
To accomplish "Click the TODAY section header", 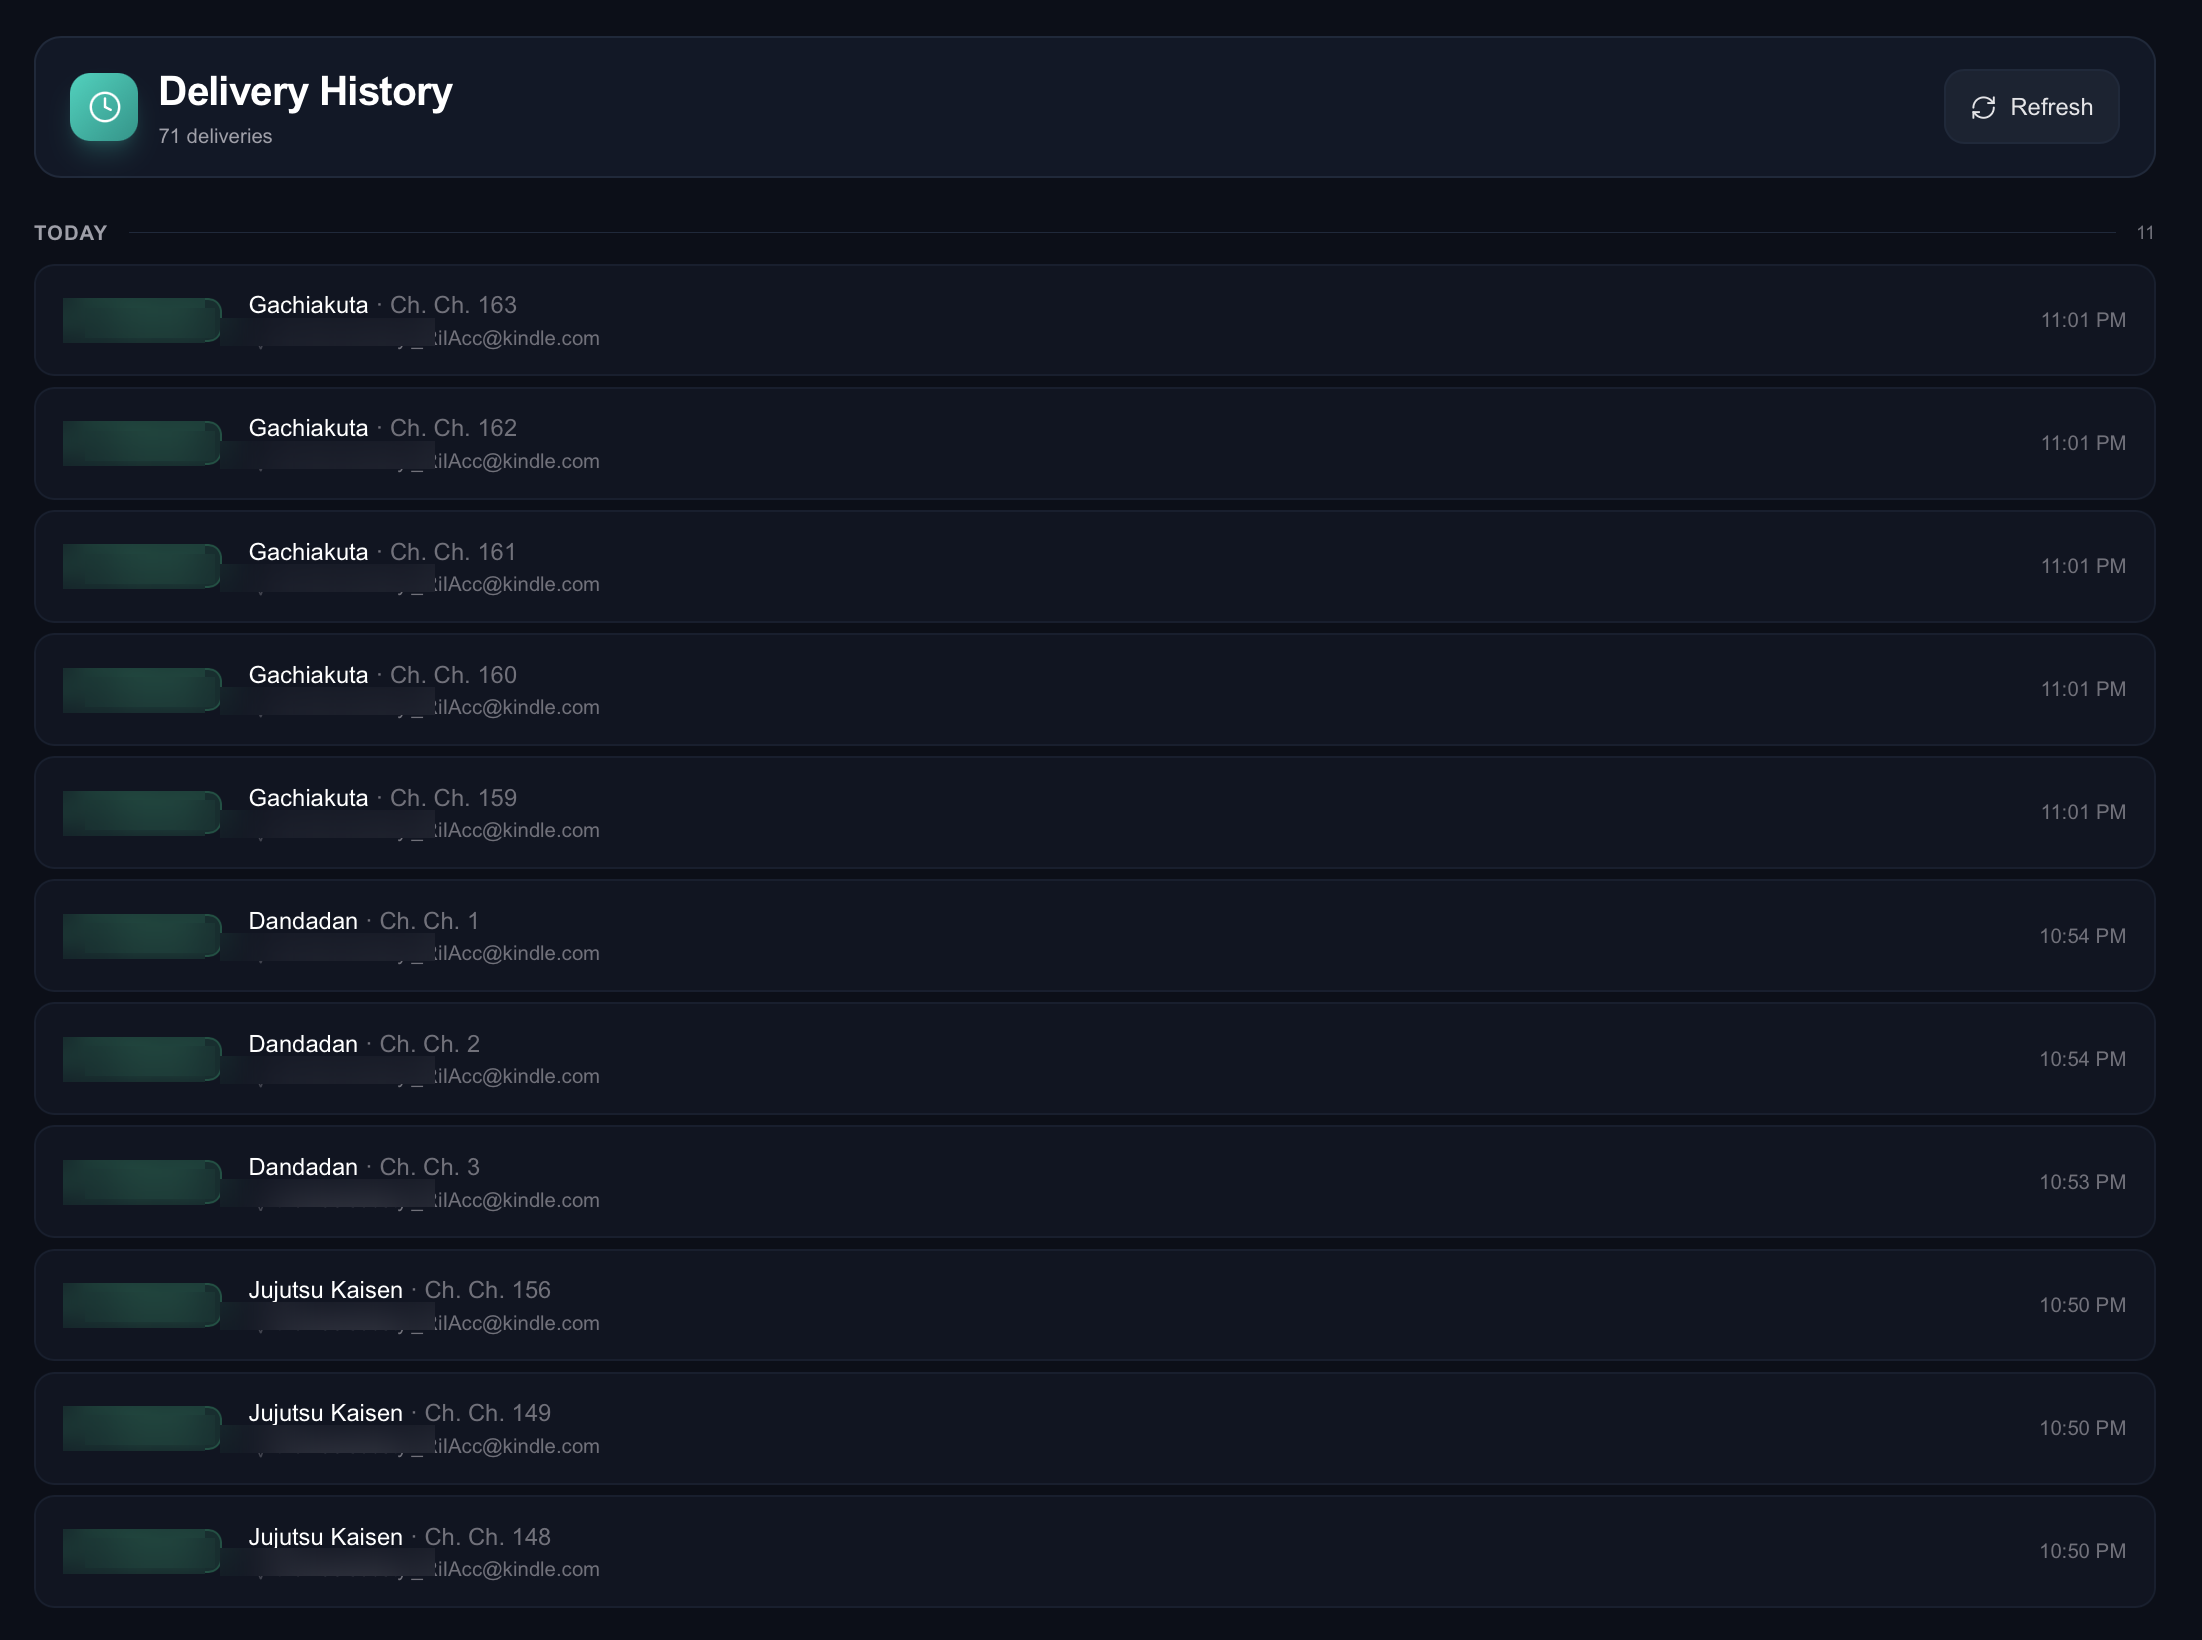I will 70,233.
